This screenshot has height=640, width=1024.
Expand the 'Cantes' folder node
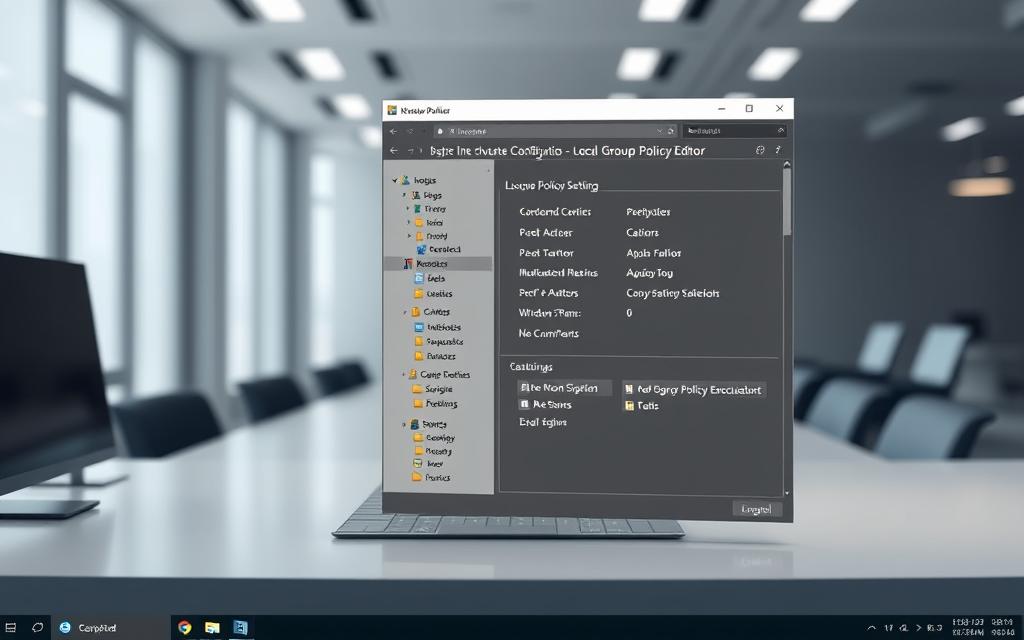(405, 312)
